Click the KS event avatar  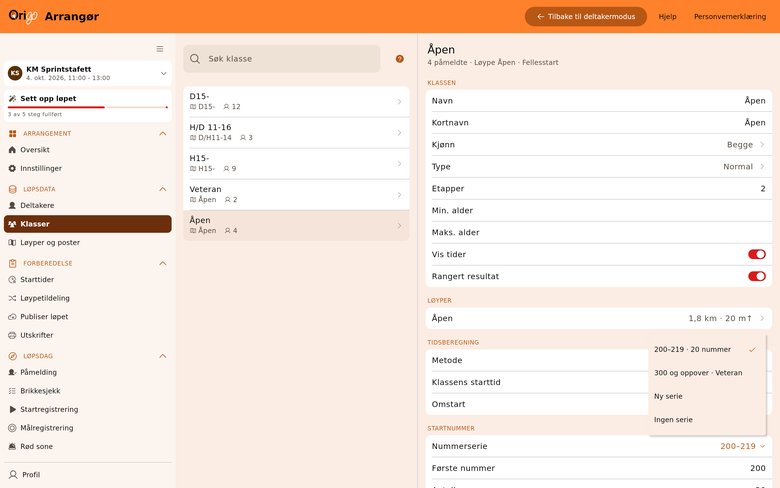[x=15, y=73]
